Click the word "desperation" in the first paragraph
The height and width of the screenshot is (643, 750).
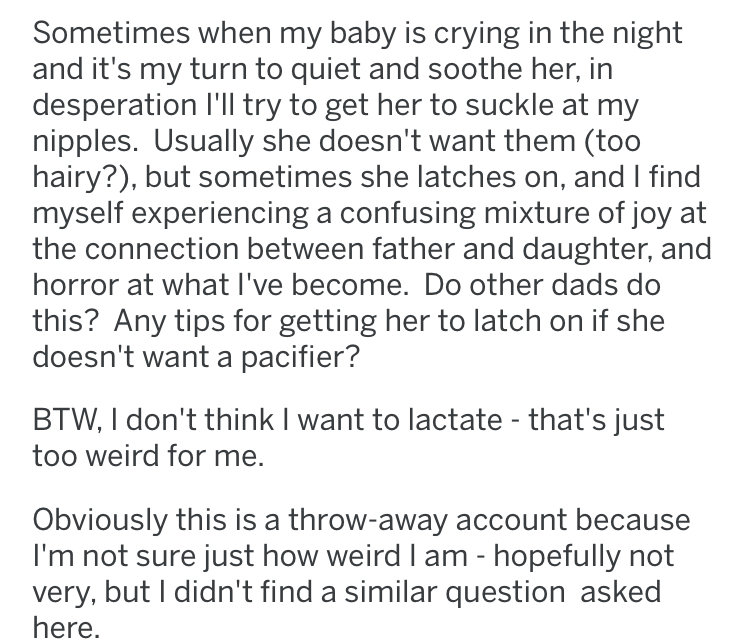114,105
